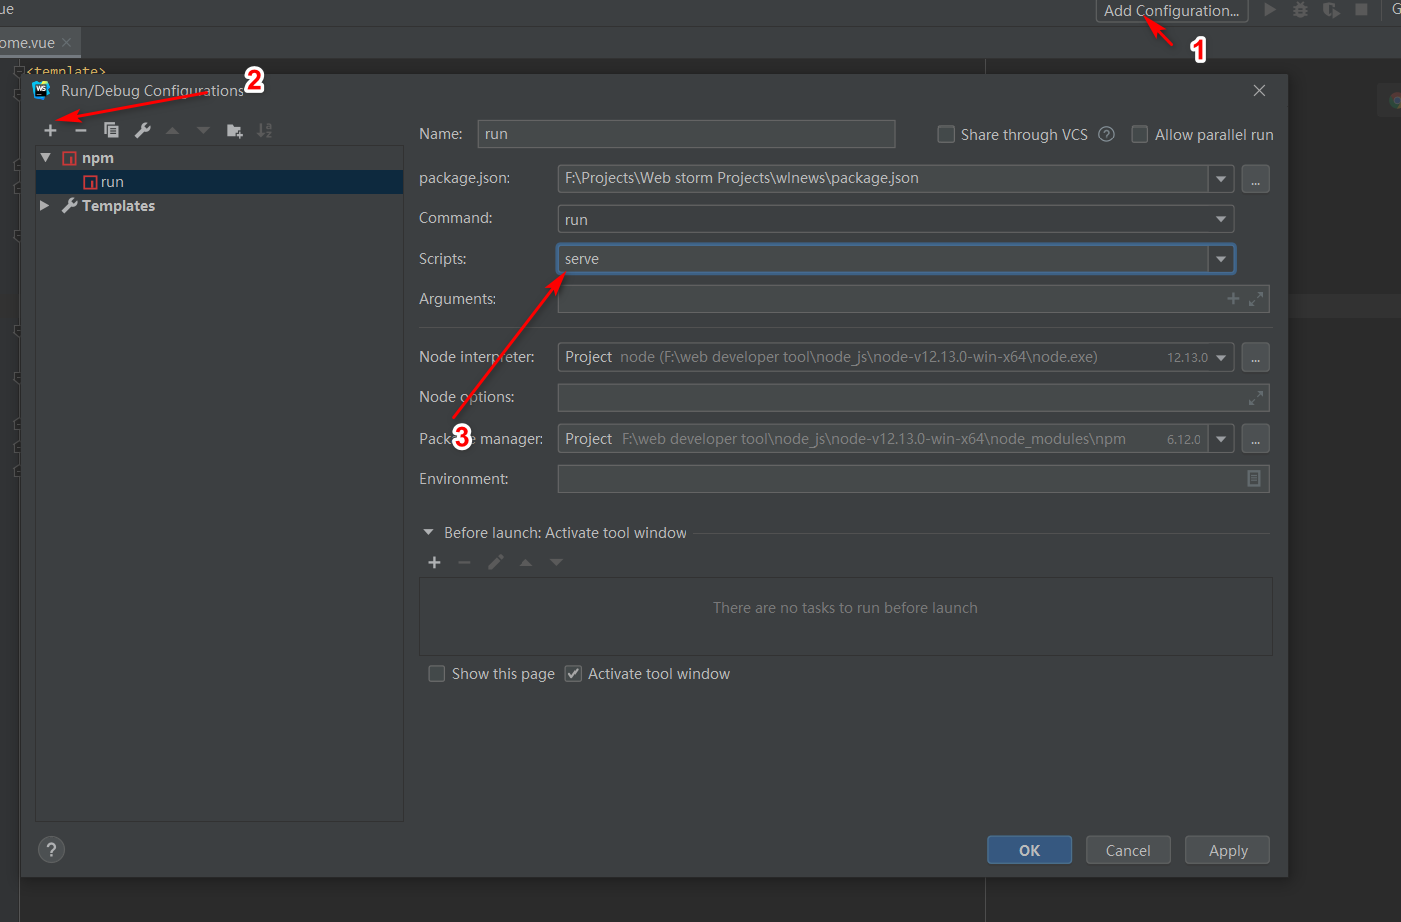The height and width of the screenshot is (922, 1401).
Task: Click the Run icon in the main toolbar
Action: [1270, 10]
